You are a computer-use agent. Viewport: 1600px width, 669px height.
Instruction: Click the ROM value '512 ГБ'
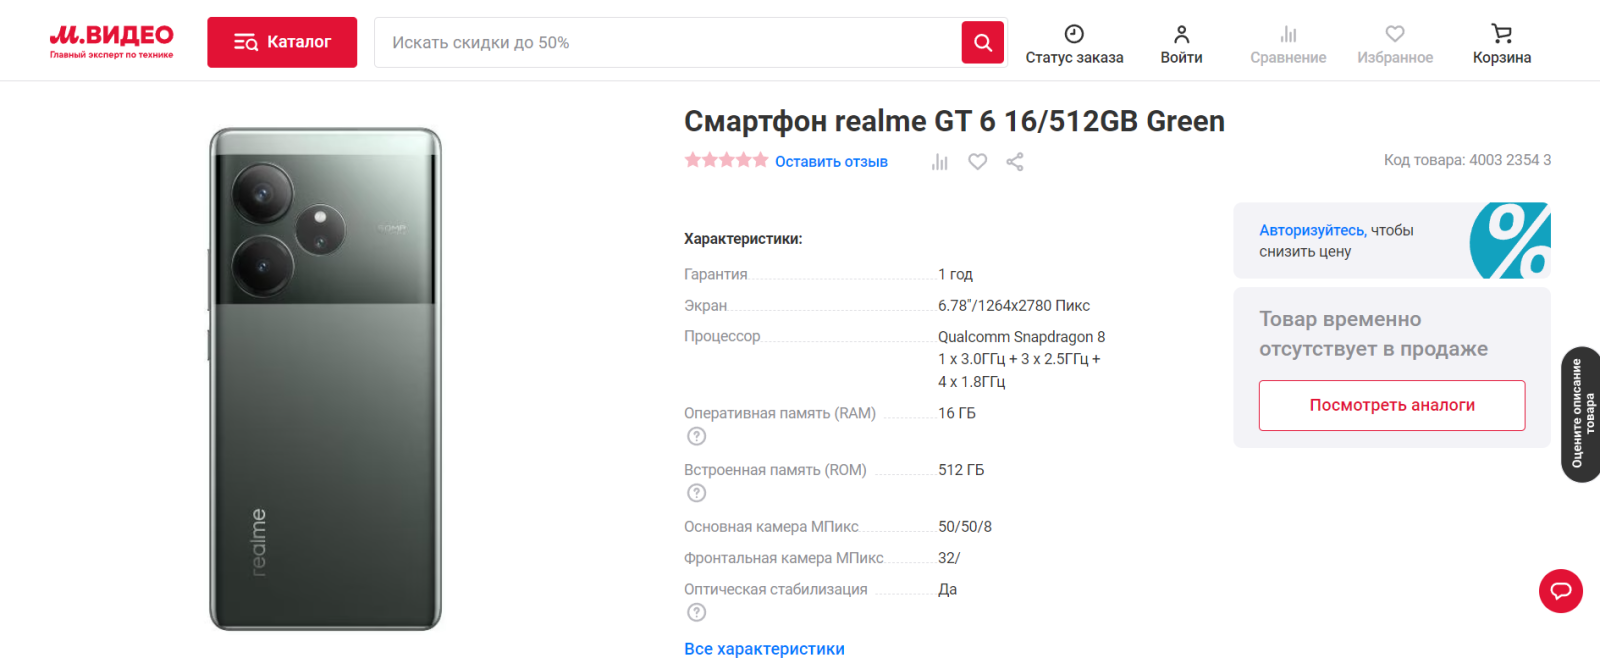coord(961,470)
